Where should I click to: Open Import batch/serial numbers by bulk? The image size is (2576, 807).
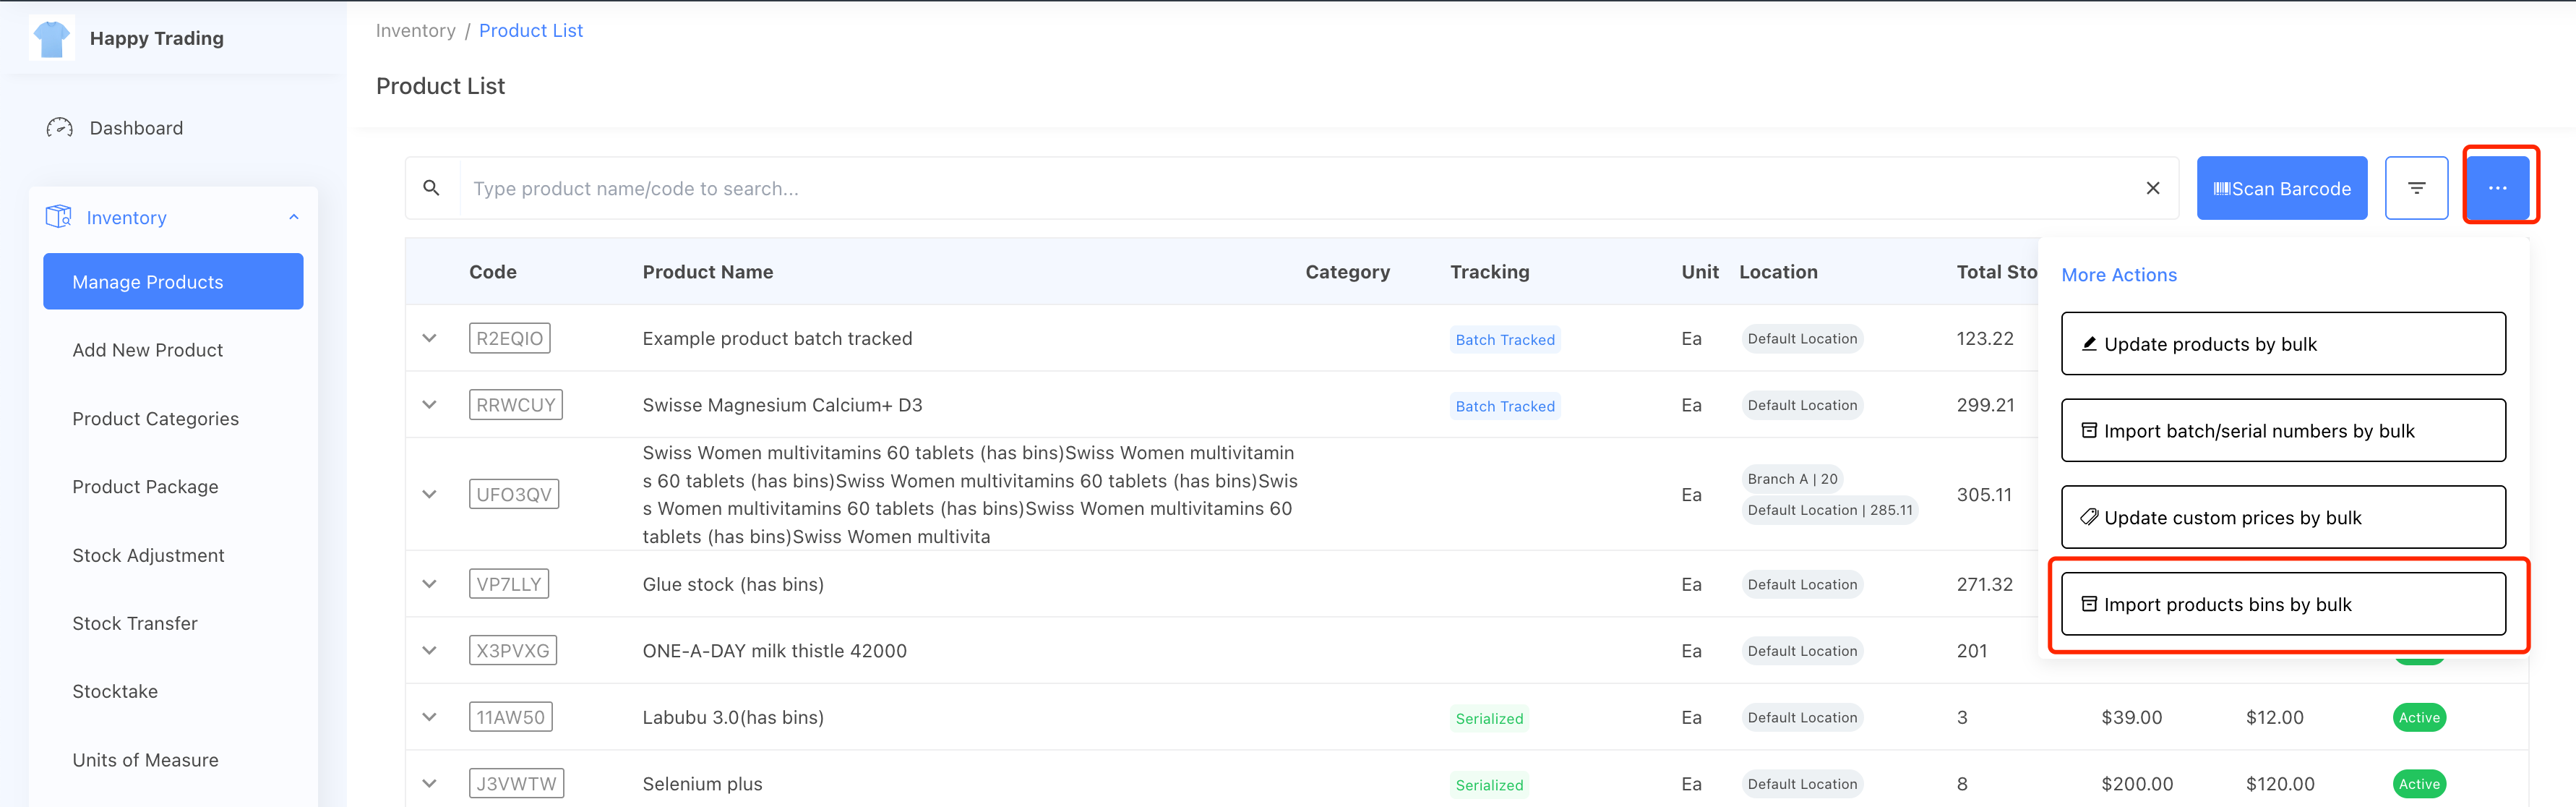coord(2282,431)
